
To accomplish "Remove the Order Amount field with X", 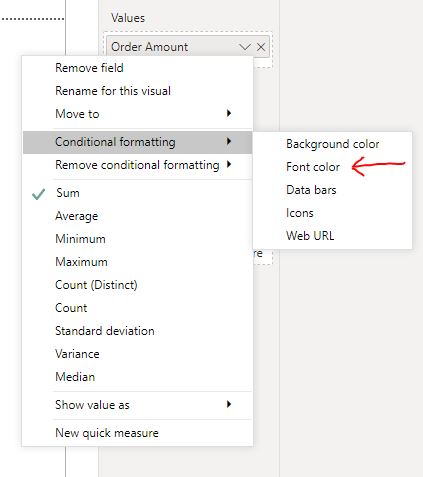I will 261,47.
